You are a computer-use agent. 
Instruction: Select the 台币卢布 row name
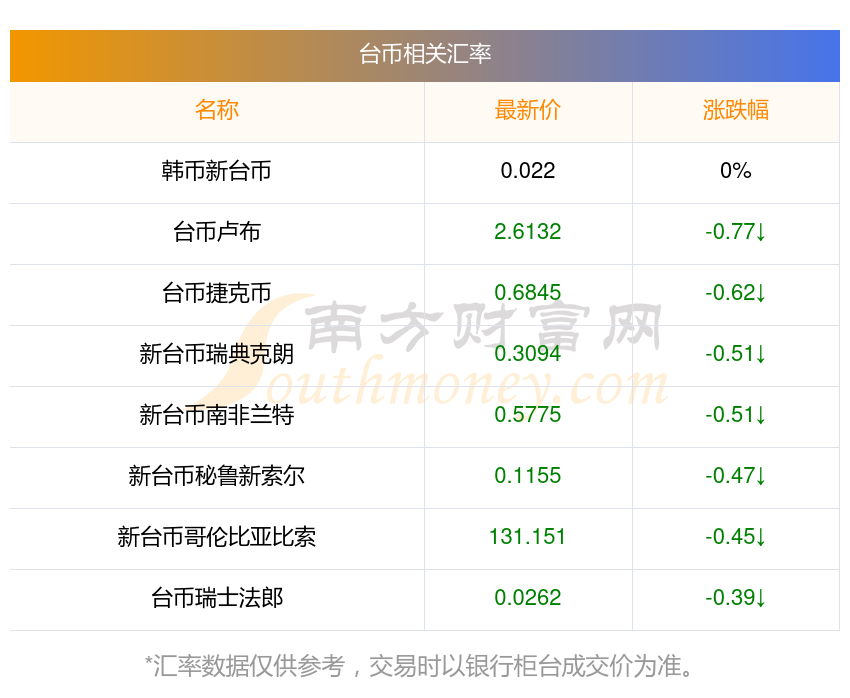[217, 232]
